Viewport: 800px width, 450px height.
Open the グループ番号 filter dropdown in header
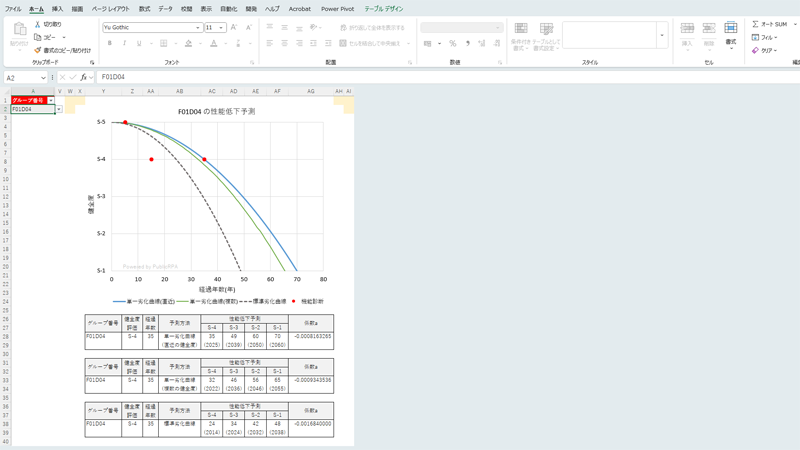pos(51,100)
